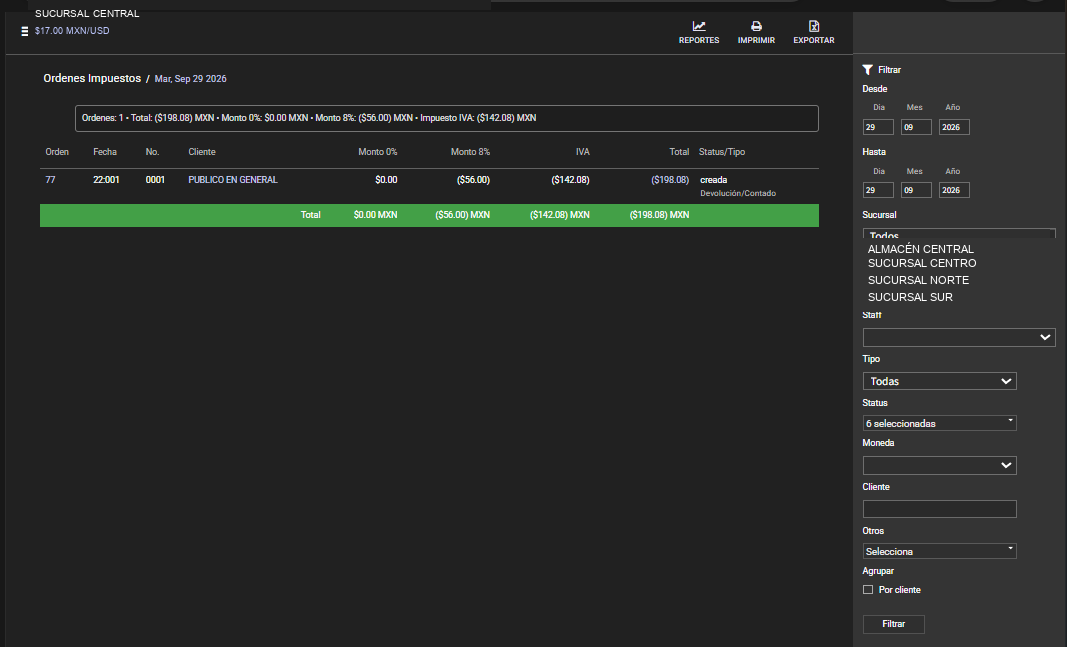1067x647 pixels.
Task: Click the order time 22:001
Action: (x=106, y=180)
